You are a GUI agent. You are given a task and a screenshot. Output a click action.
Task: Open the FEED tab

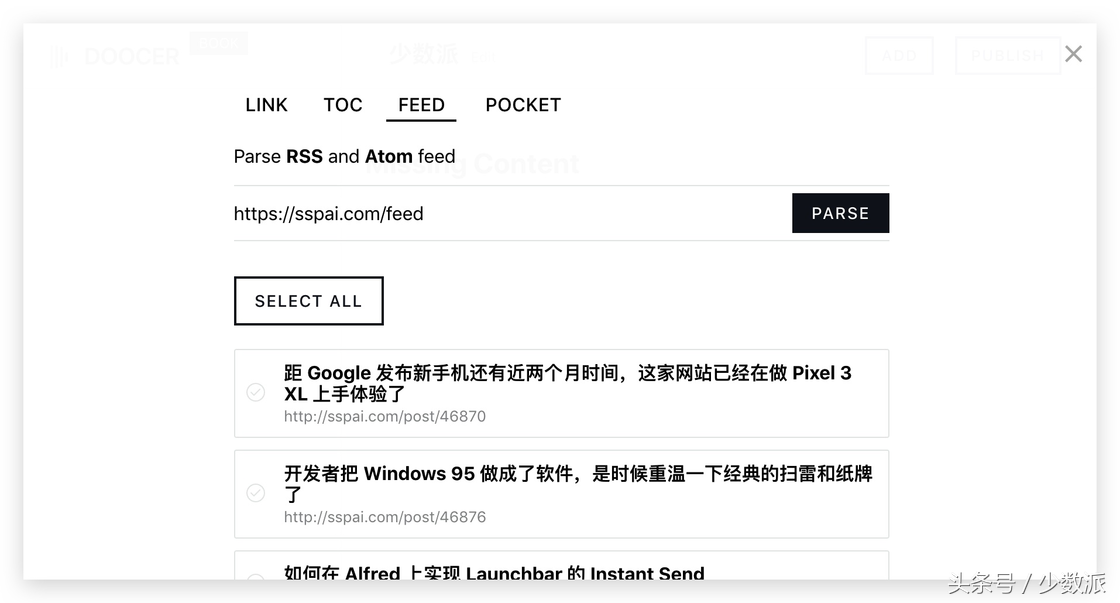[421, 105]
